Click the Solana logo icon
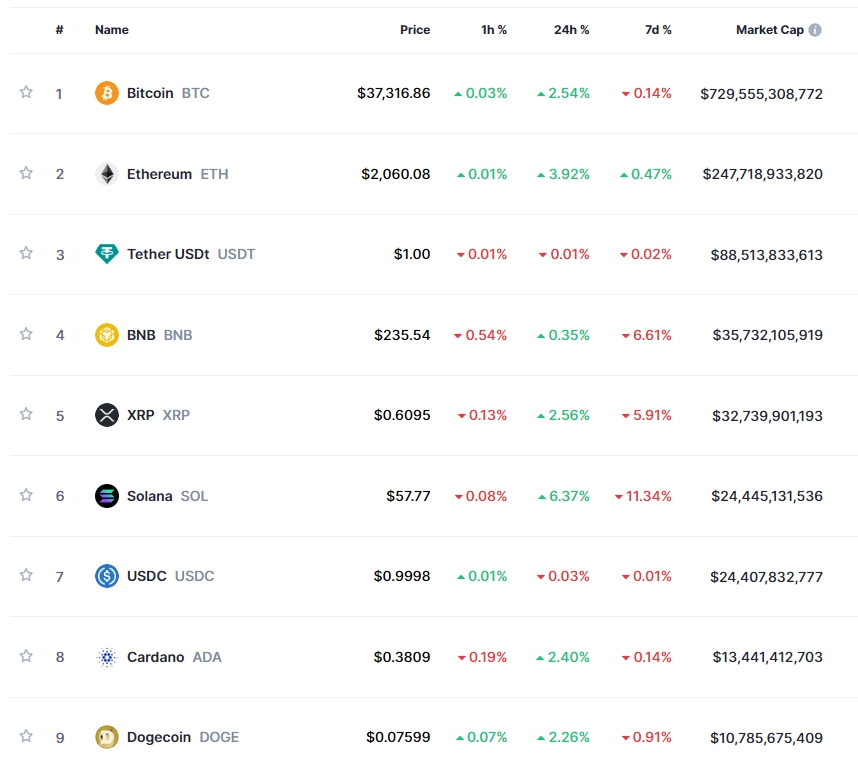The image size is (858, 773). [107, 496]
